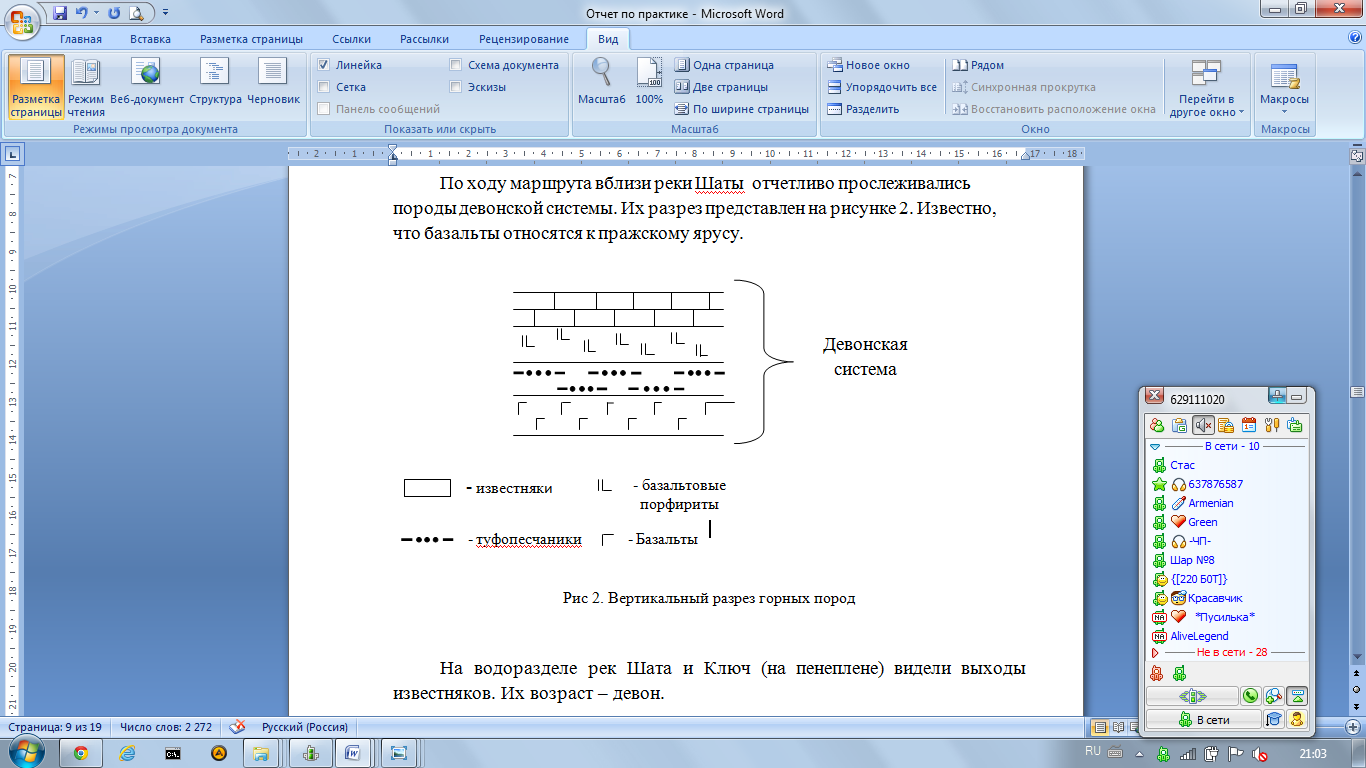Undo the last action in Quick Access toolbar
1366x768 pixels.
pos(82,13)
